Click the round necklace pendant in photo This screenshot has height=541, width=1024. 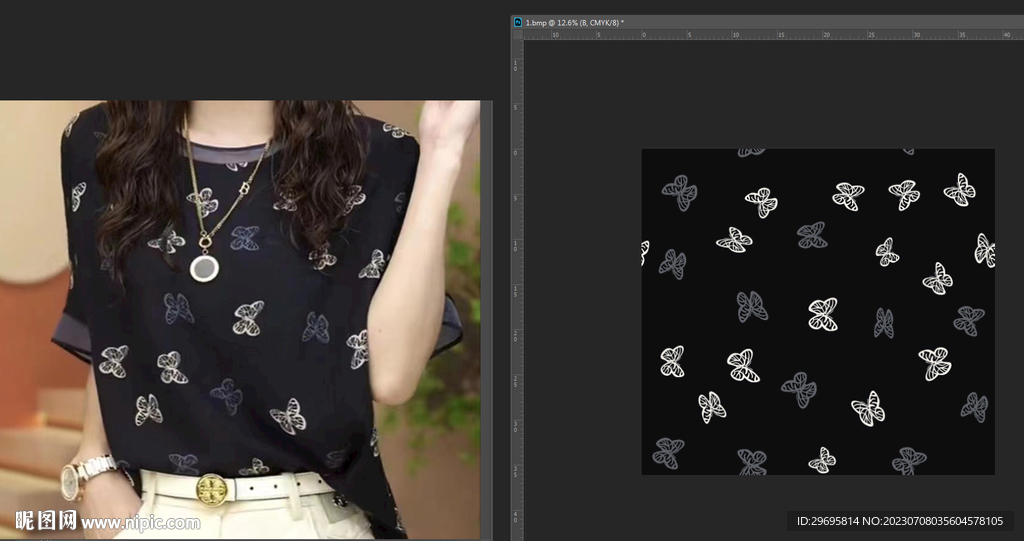205,267
